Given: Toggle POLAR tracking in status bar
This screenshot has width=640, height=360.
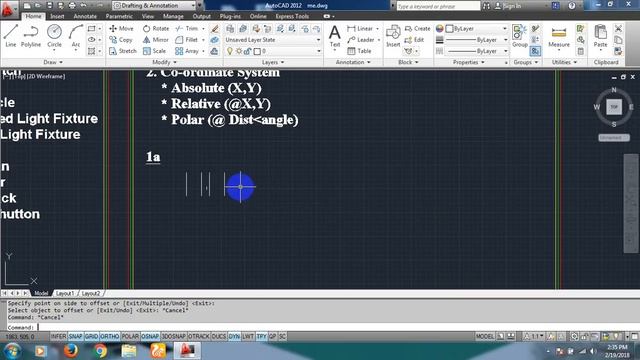Looking at the screenshot, I should [x=130, y=336].
